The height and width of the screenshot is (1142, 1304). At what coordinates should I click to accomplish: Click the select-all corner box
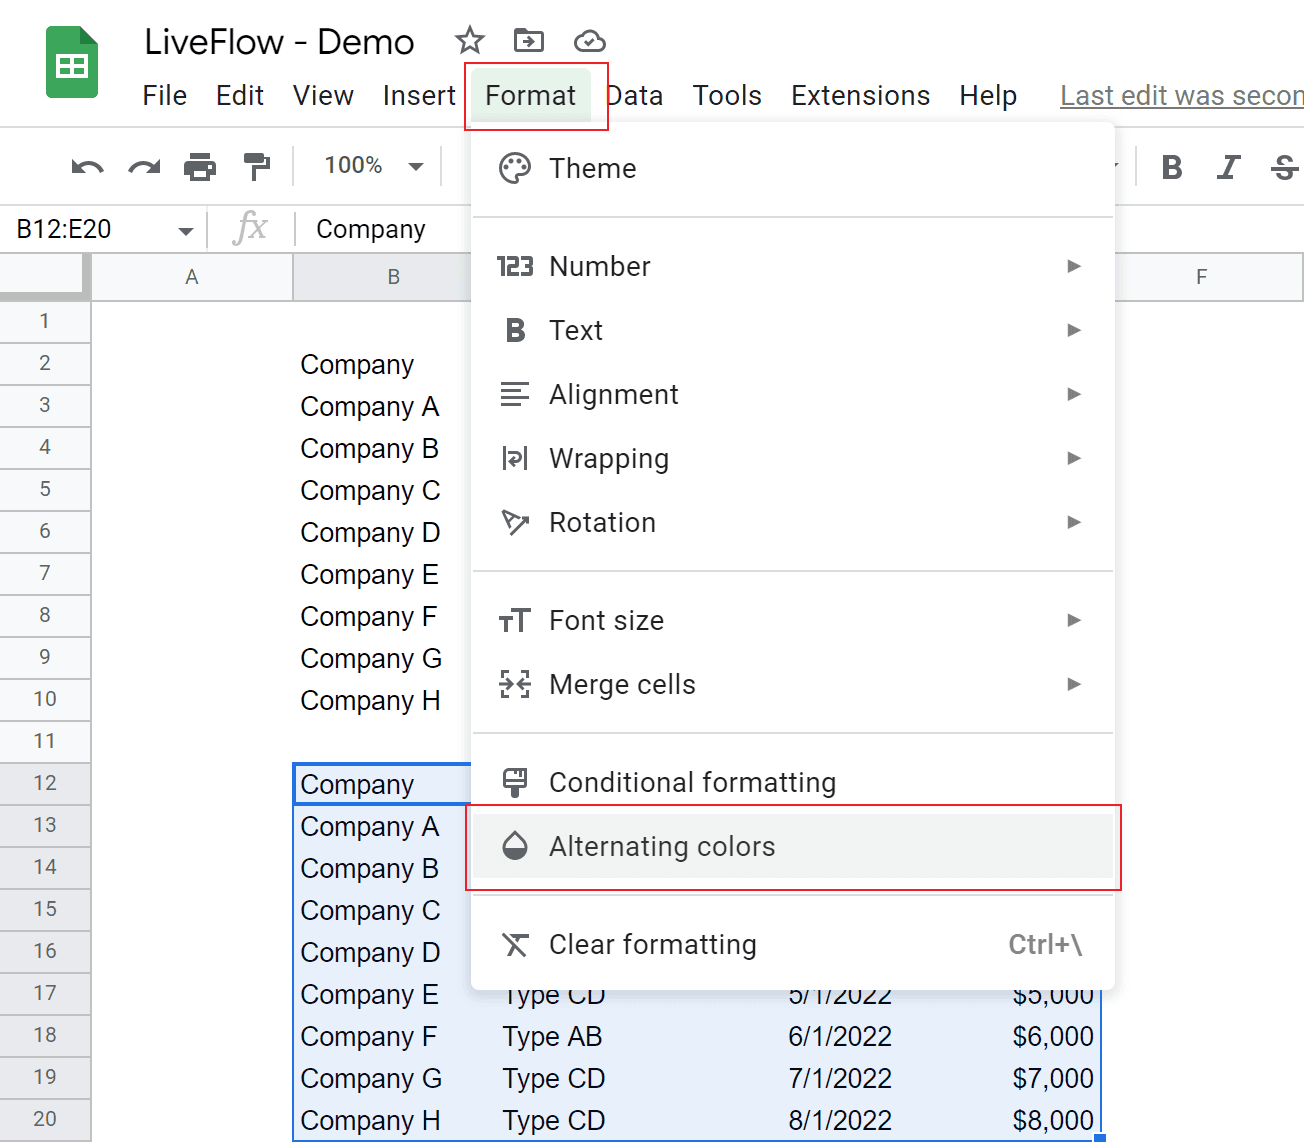click(x=45, y=277)
